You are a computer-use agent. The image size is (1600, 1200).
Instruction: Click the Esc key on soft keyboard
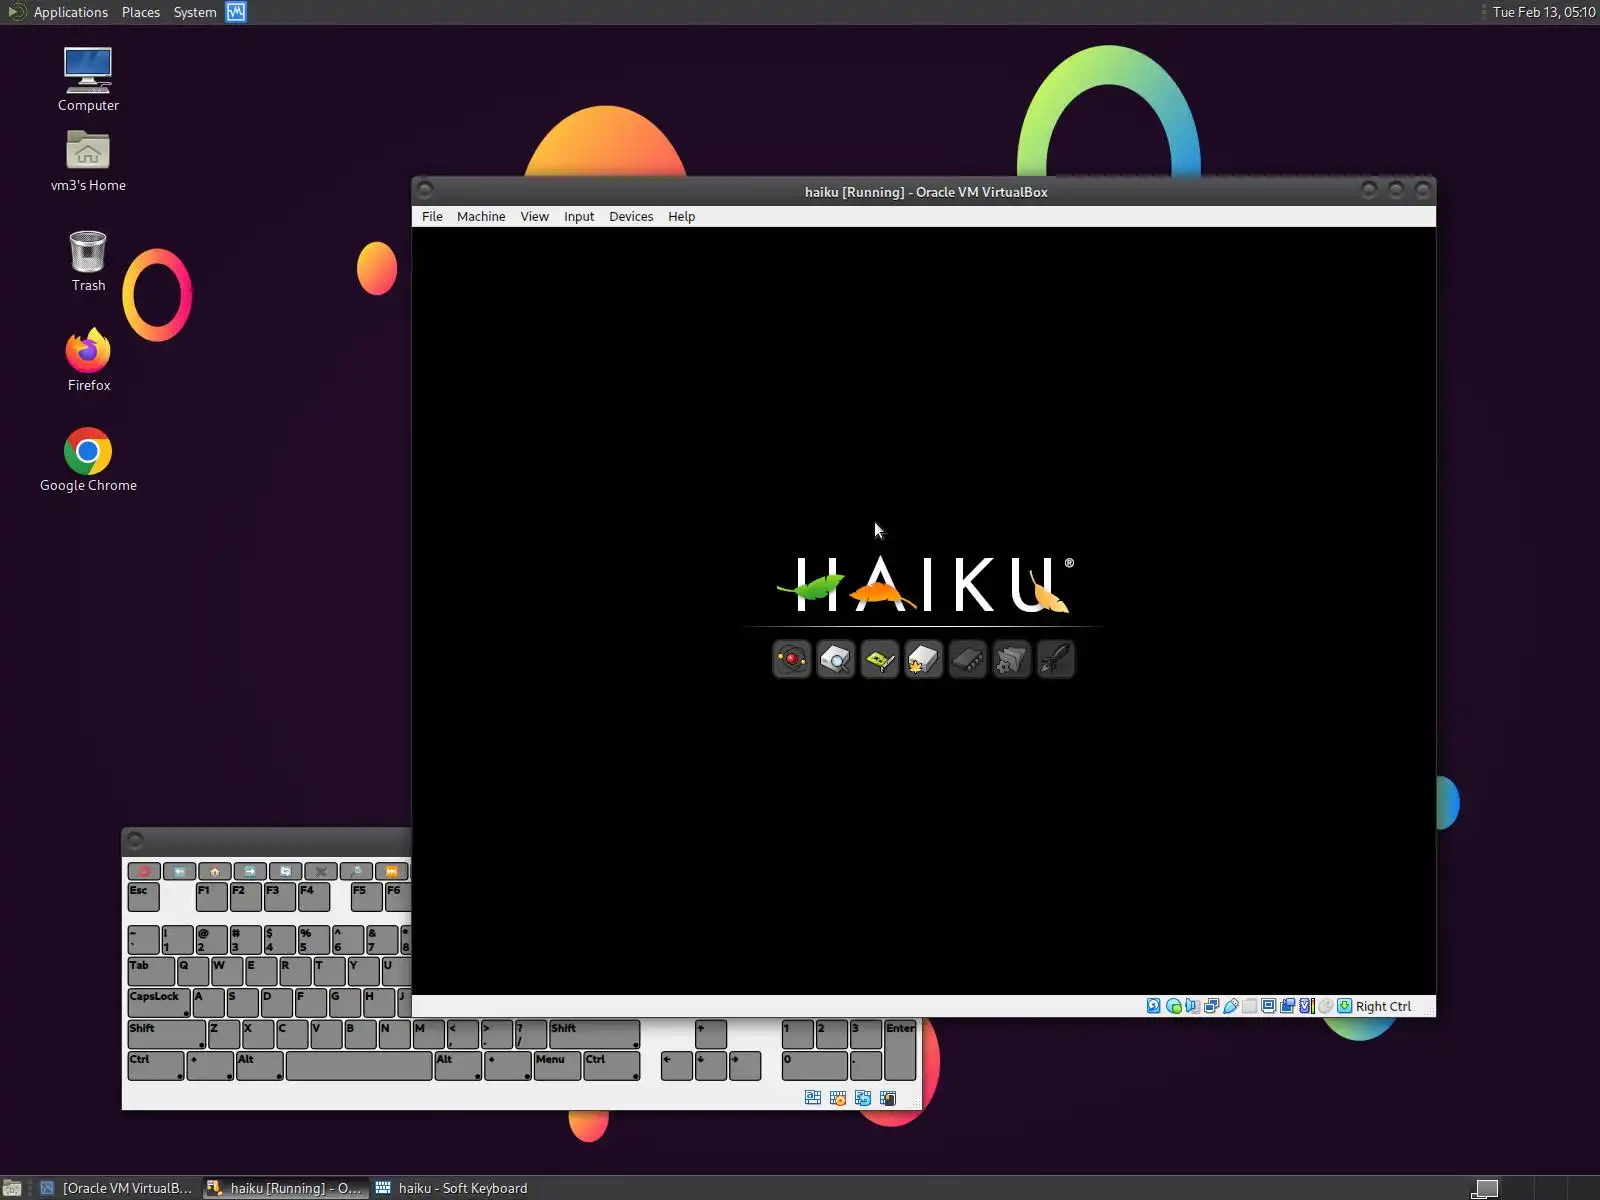pyautogui.click(x=143, y=896)
